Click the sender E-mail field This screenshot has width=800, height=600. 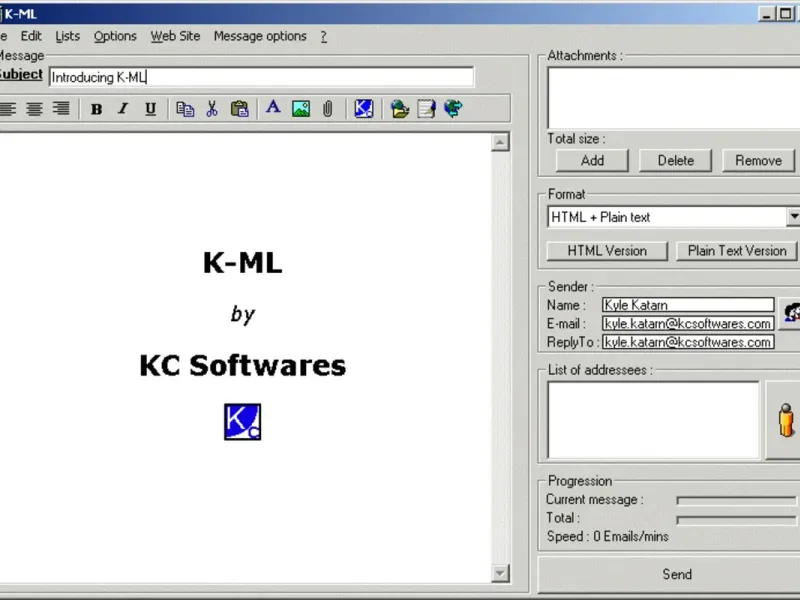688,323
